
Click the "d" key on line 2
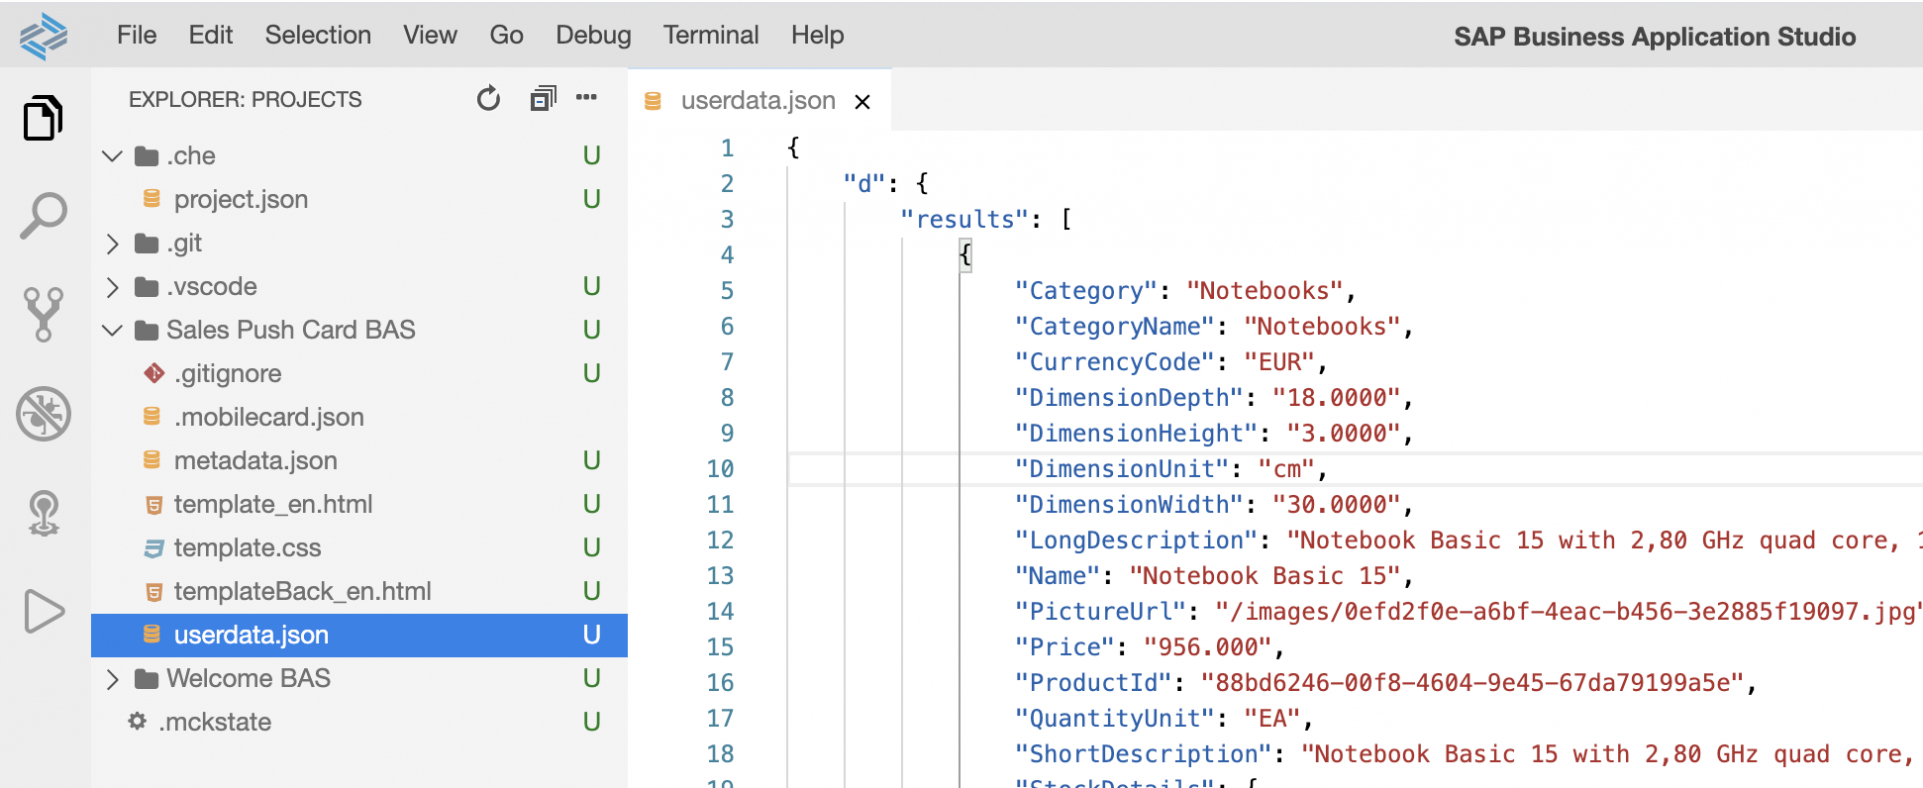click(x=864, y=183)
